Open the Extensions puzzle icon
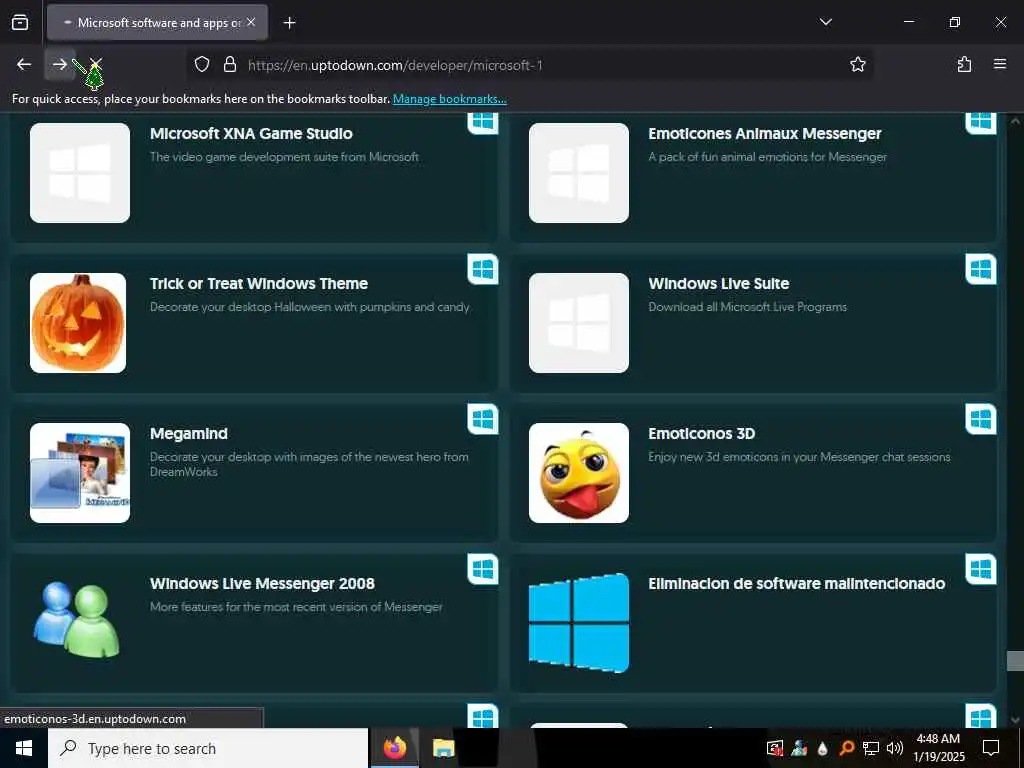 [964, 64]
